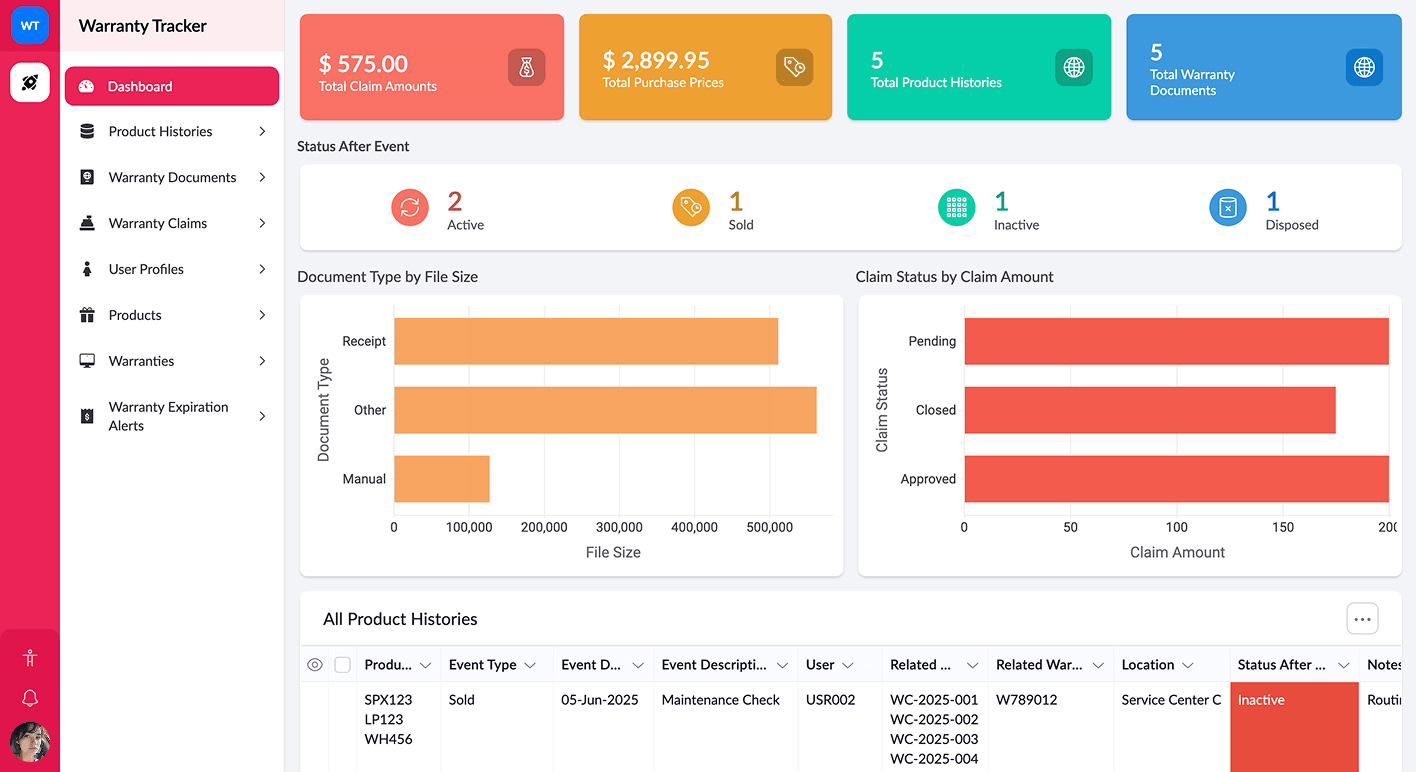
Task: Click the notifications bell icon
Action: tap(30, 697)
